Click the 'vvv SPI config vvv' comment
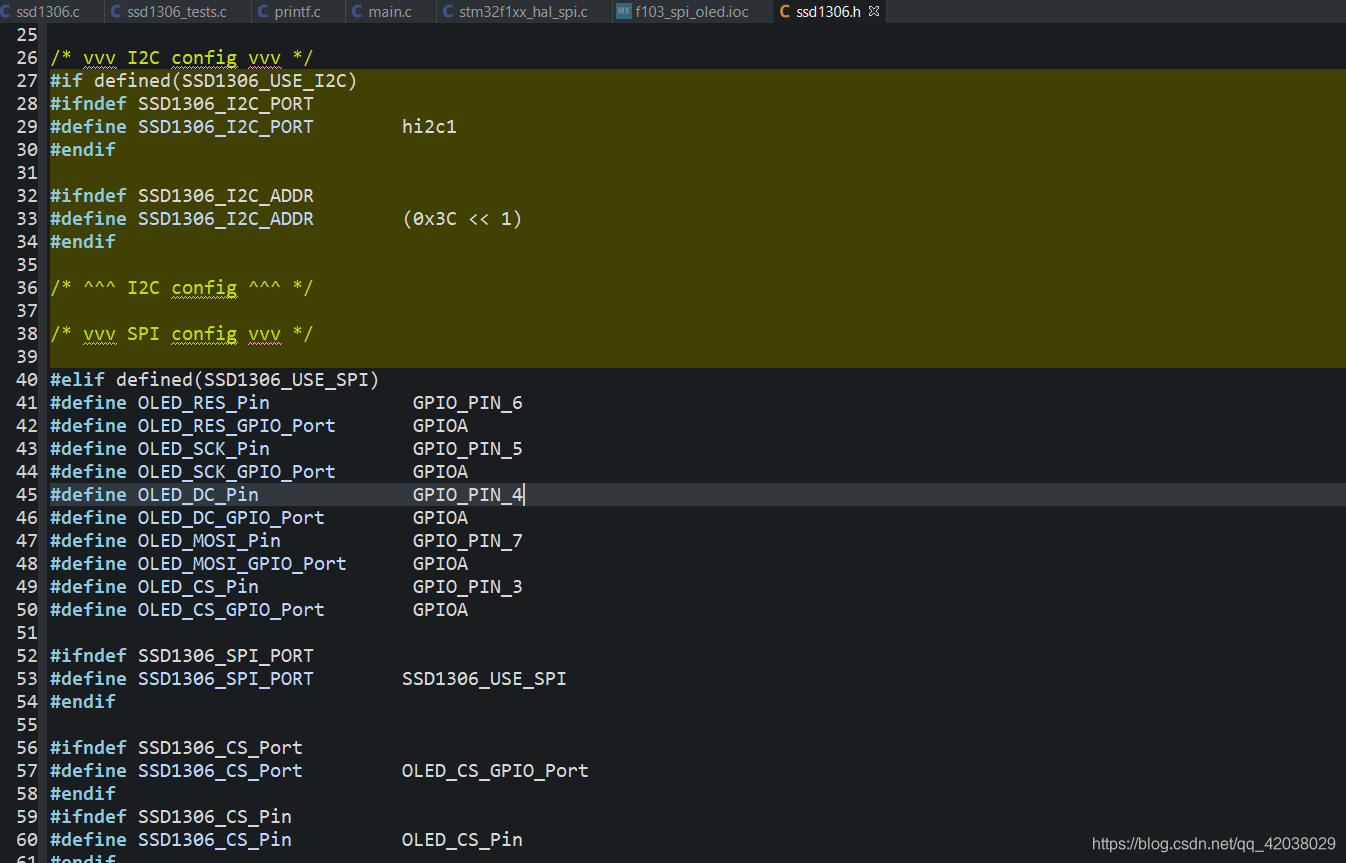Viewport: 1346px width, 863px height. pyautogui.click(x=182, y=334)
